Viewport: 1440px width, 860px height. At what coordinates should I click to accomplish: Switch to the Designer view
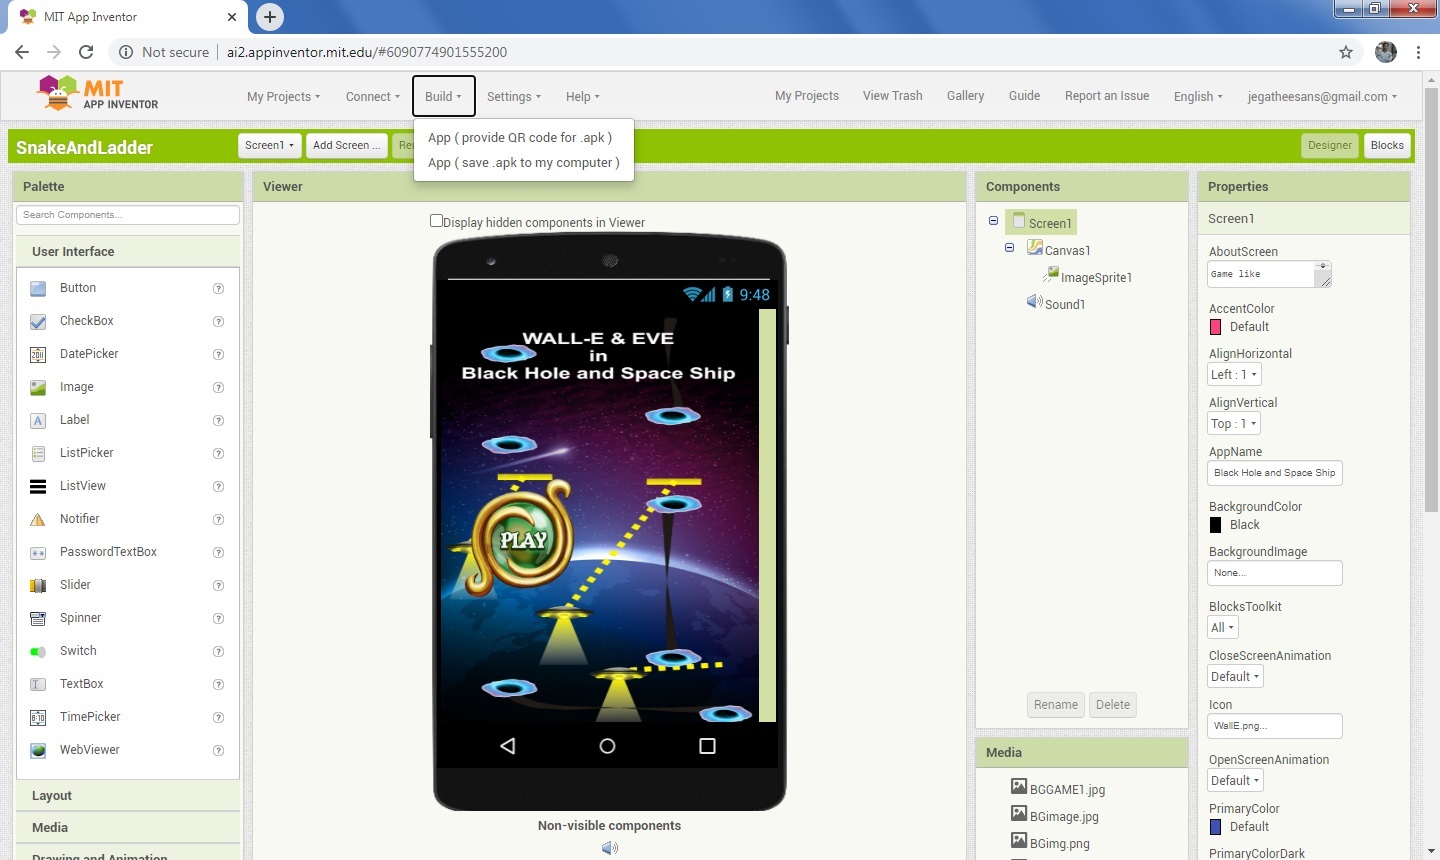(1329, 145)
